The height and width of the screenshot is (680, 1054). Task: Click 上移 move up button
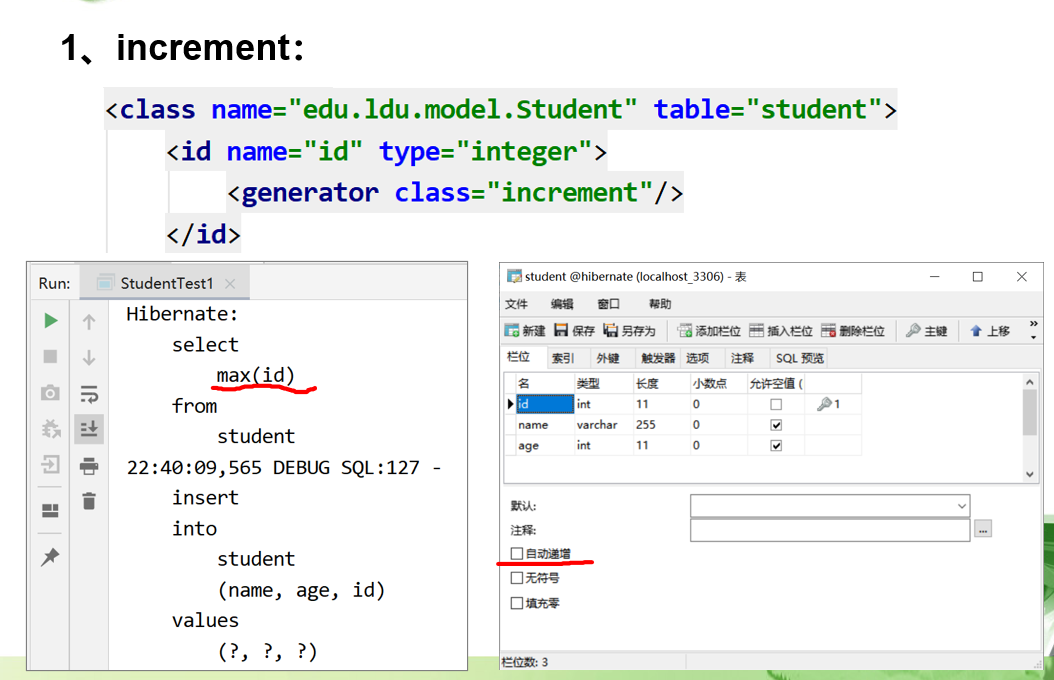(989, 331)
